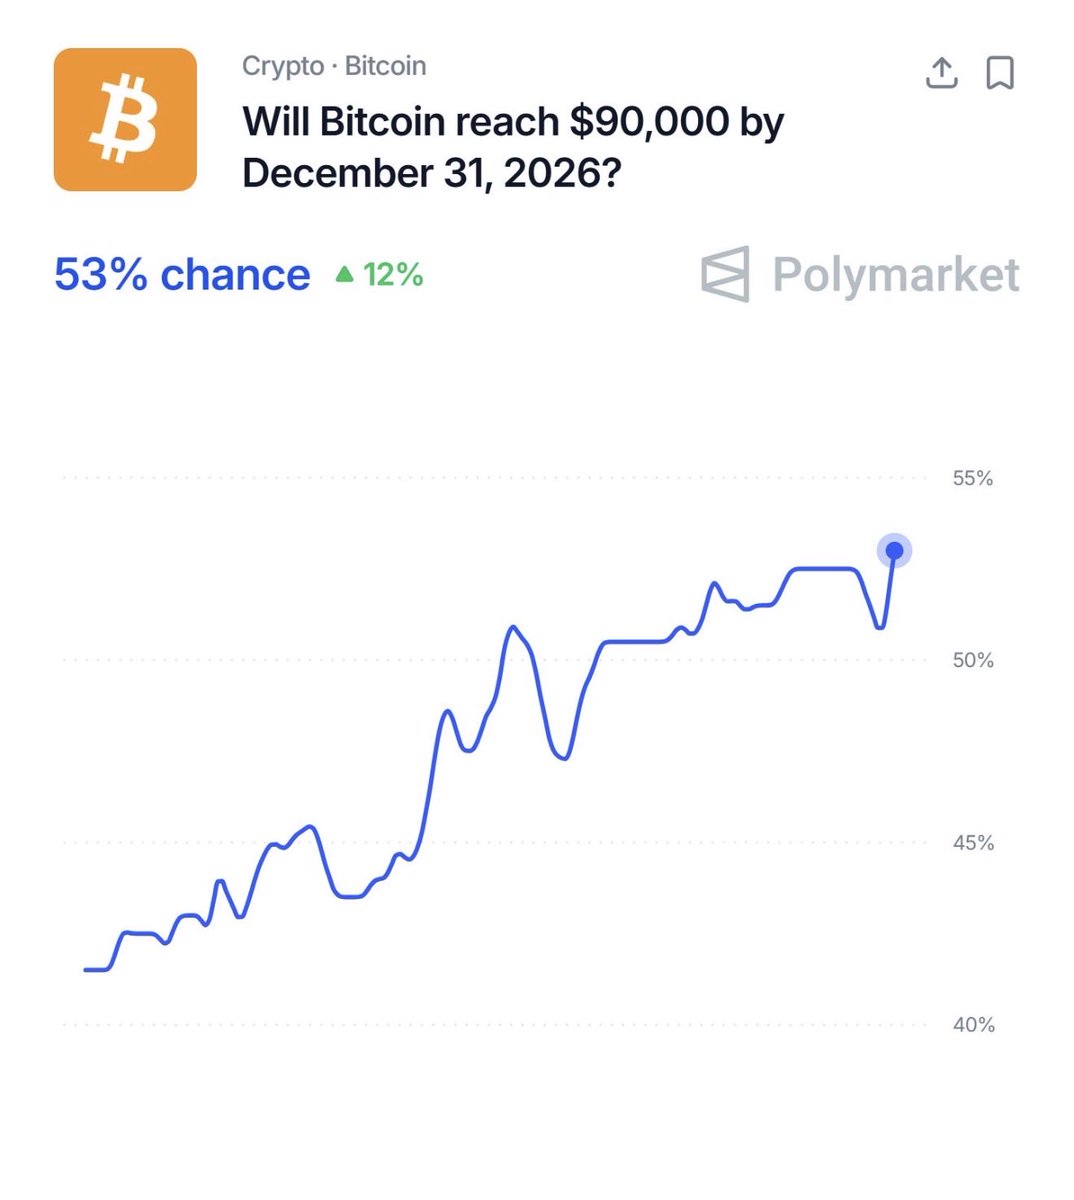Tap the share/upload icon

pyautogui.click(x=941, y=73)
